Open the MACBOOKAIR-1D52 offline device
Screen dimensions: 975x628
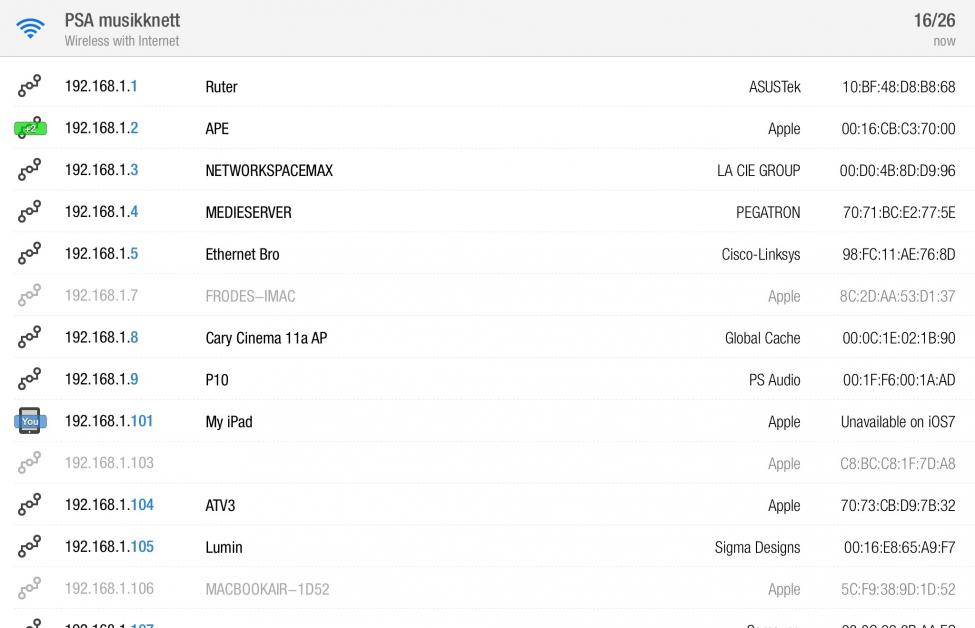(x=267, y=589)
